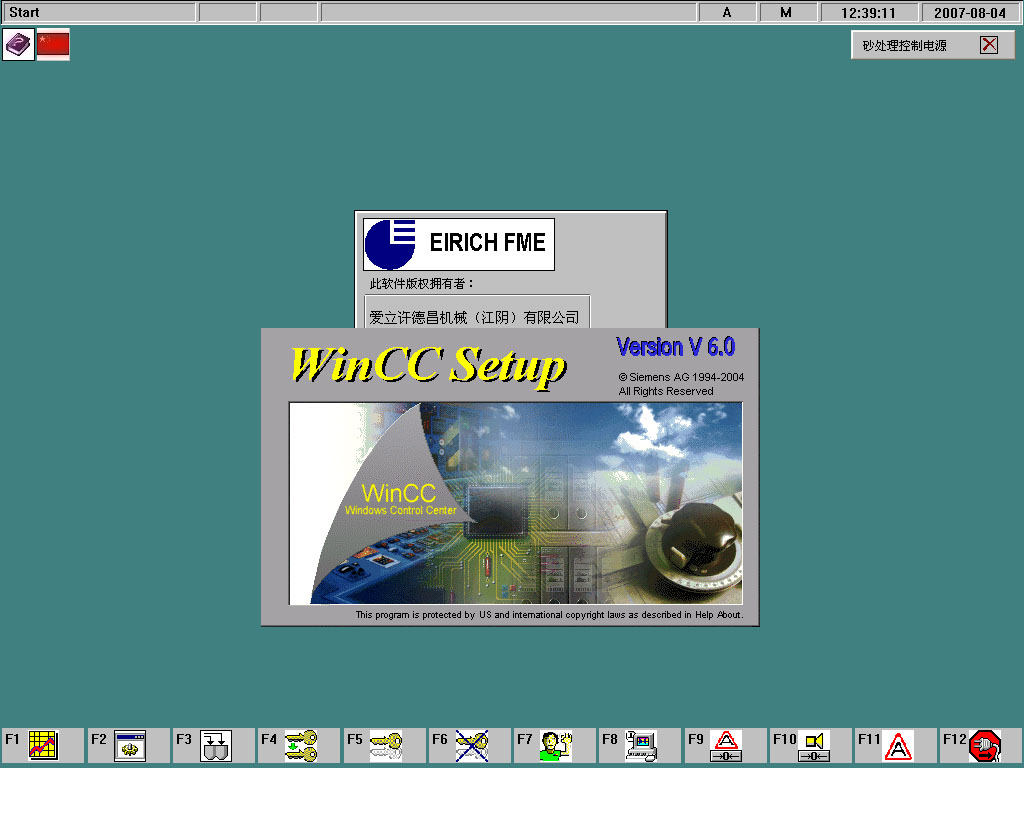
Task: Click the A mode indicator in status bar
Action: pyautogui.click(x=727, y=12)
